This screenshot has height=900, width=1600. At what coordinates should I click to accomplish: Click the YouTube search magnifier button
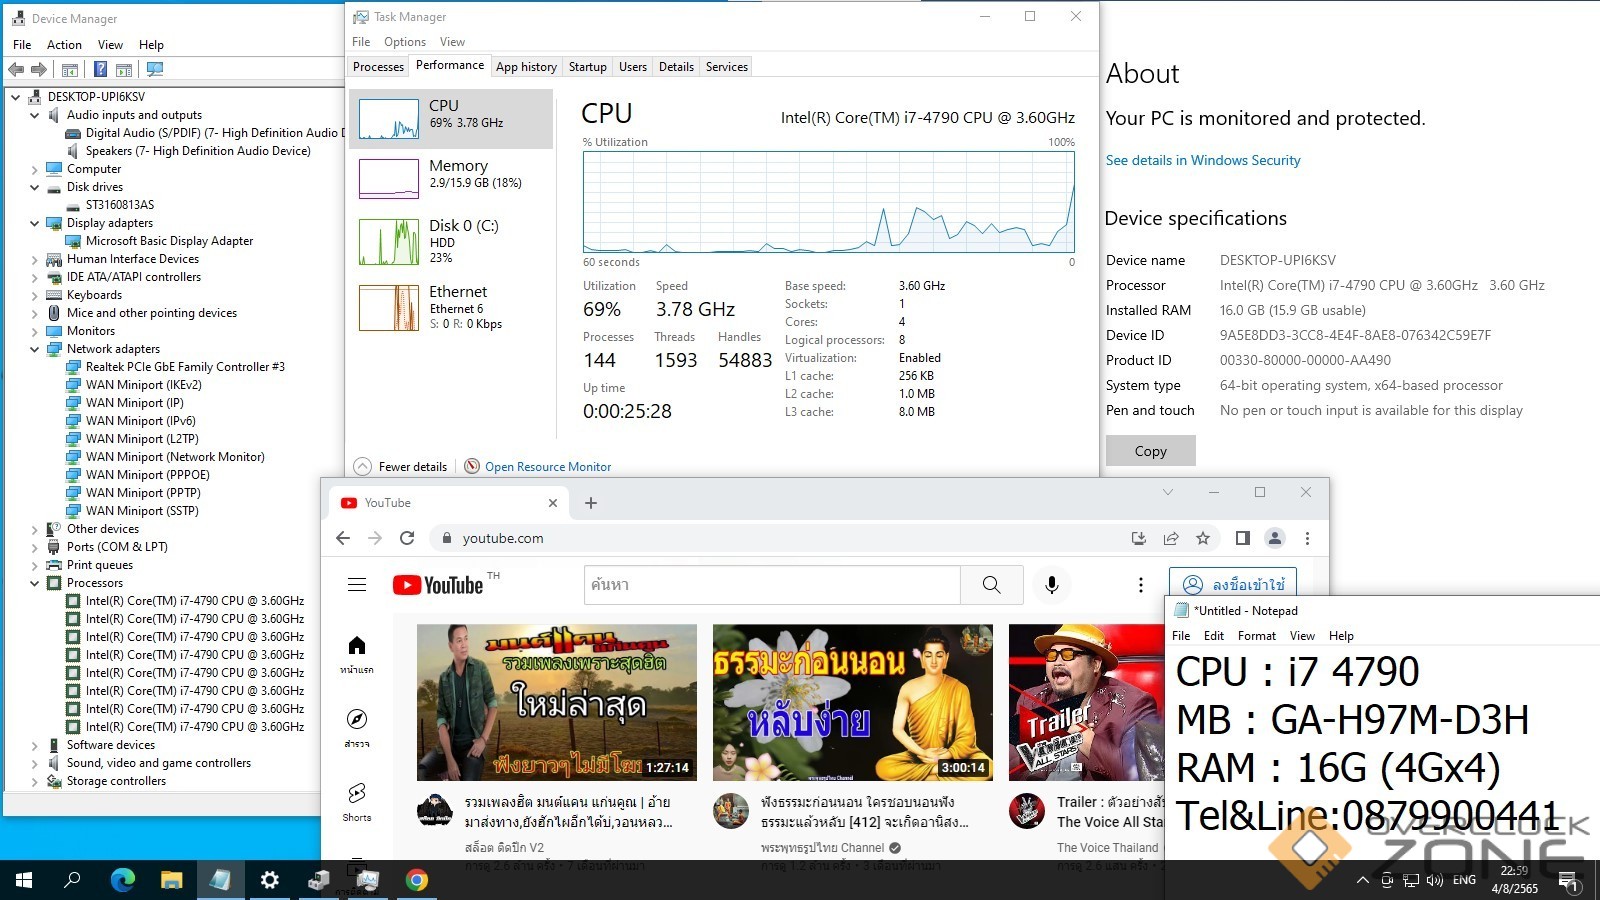coord(991,585)
